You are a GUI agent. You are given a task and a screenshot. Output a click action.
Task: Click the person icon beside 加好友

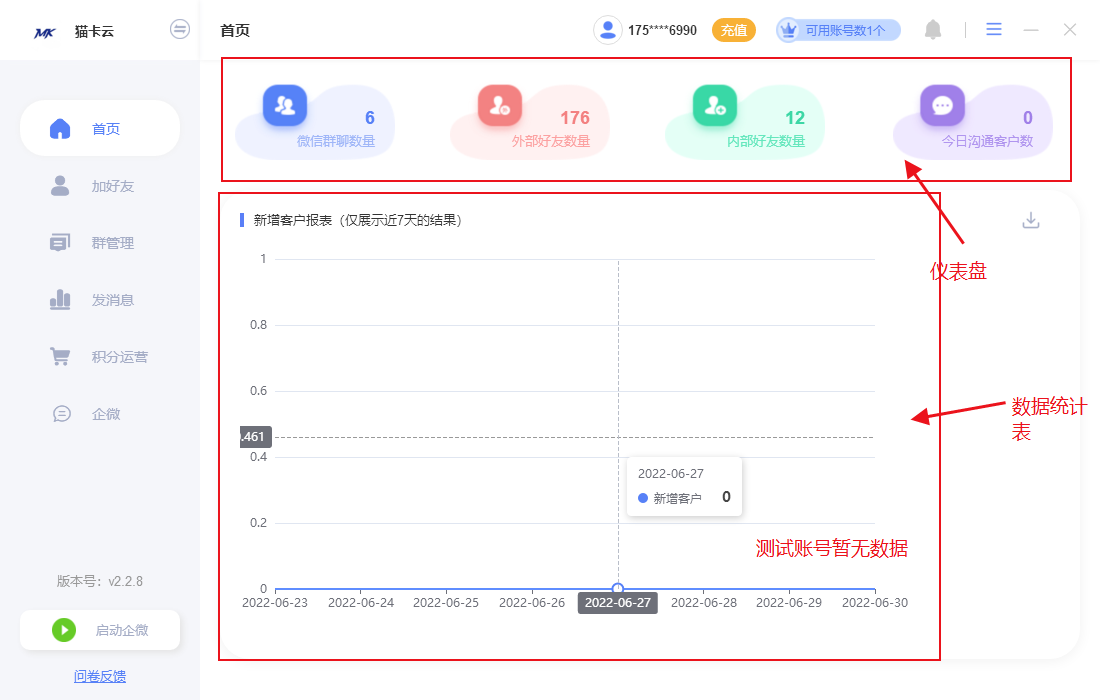[x=60, y=185]
